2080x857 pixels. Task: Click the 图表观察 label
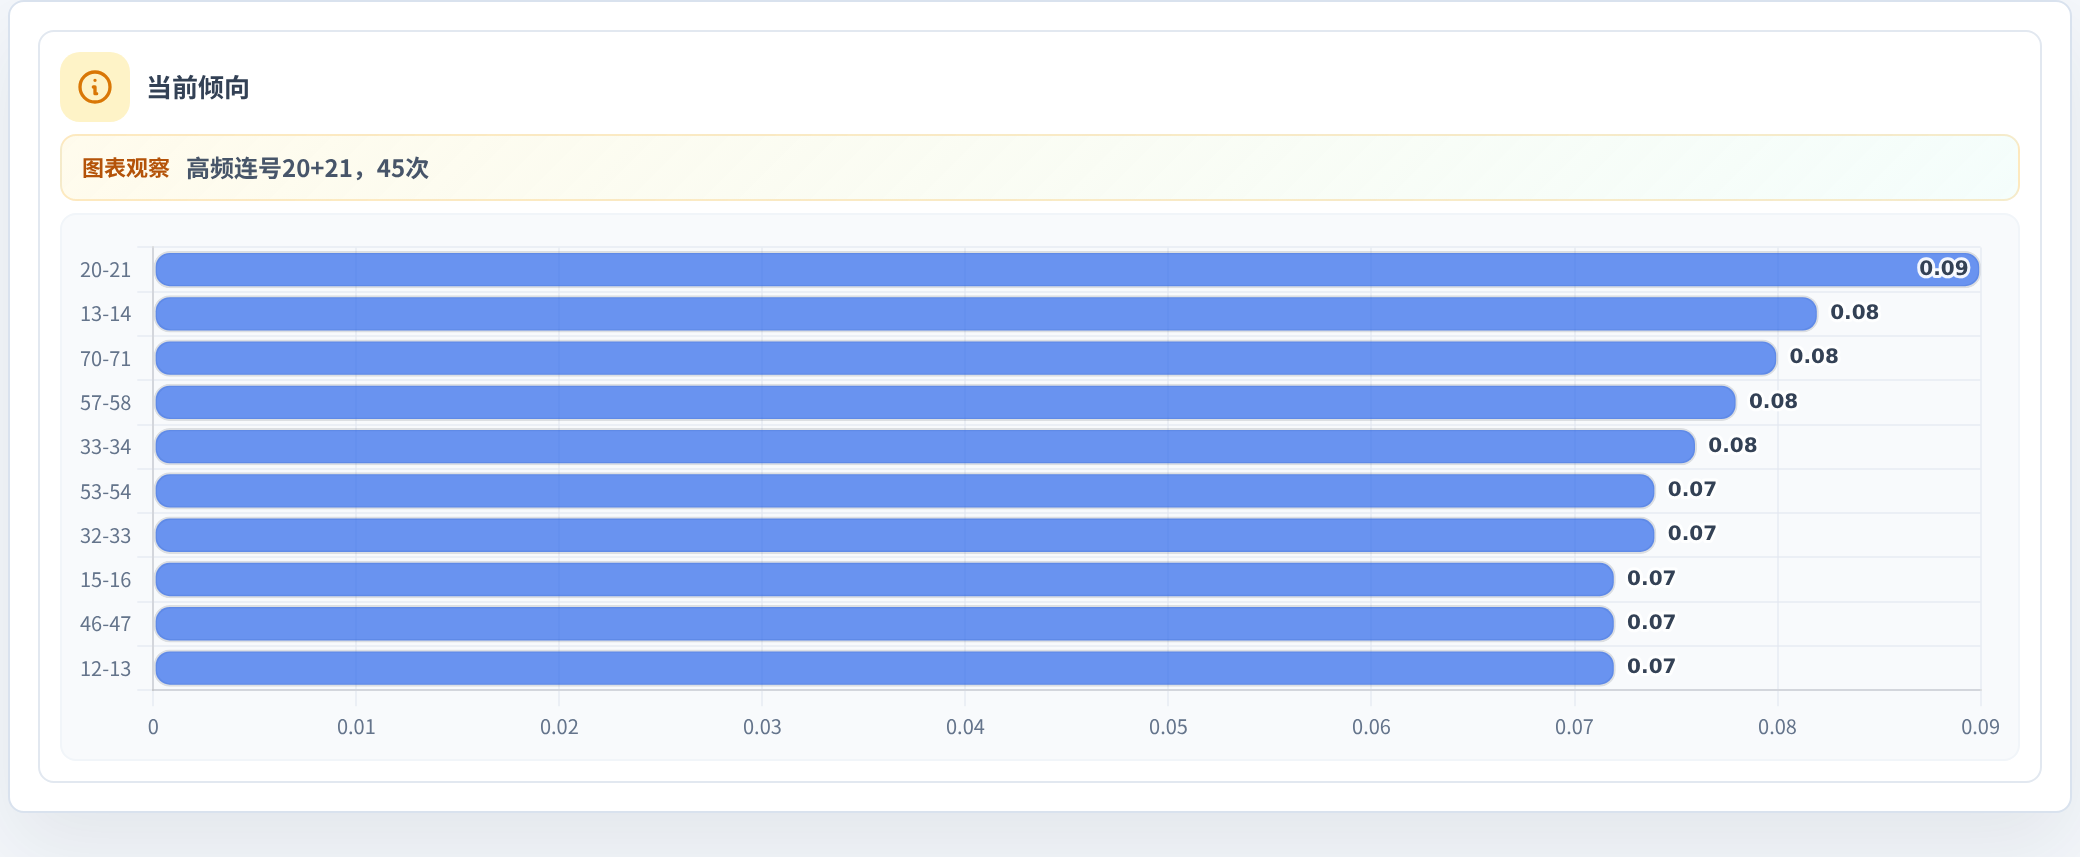click(x=126, y=168)
